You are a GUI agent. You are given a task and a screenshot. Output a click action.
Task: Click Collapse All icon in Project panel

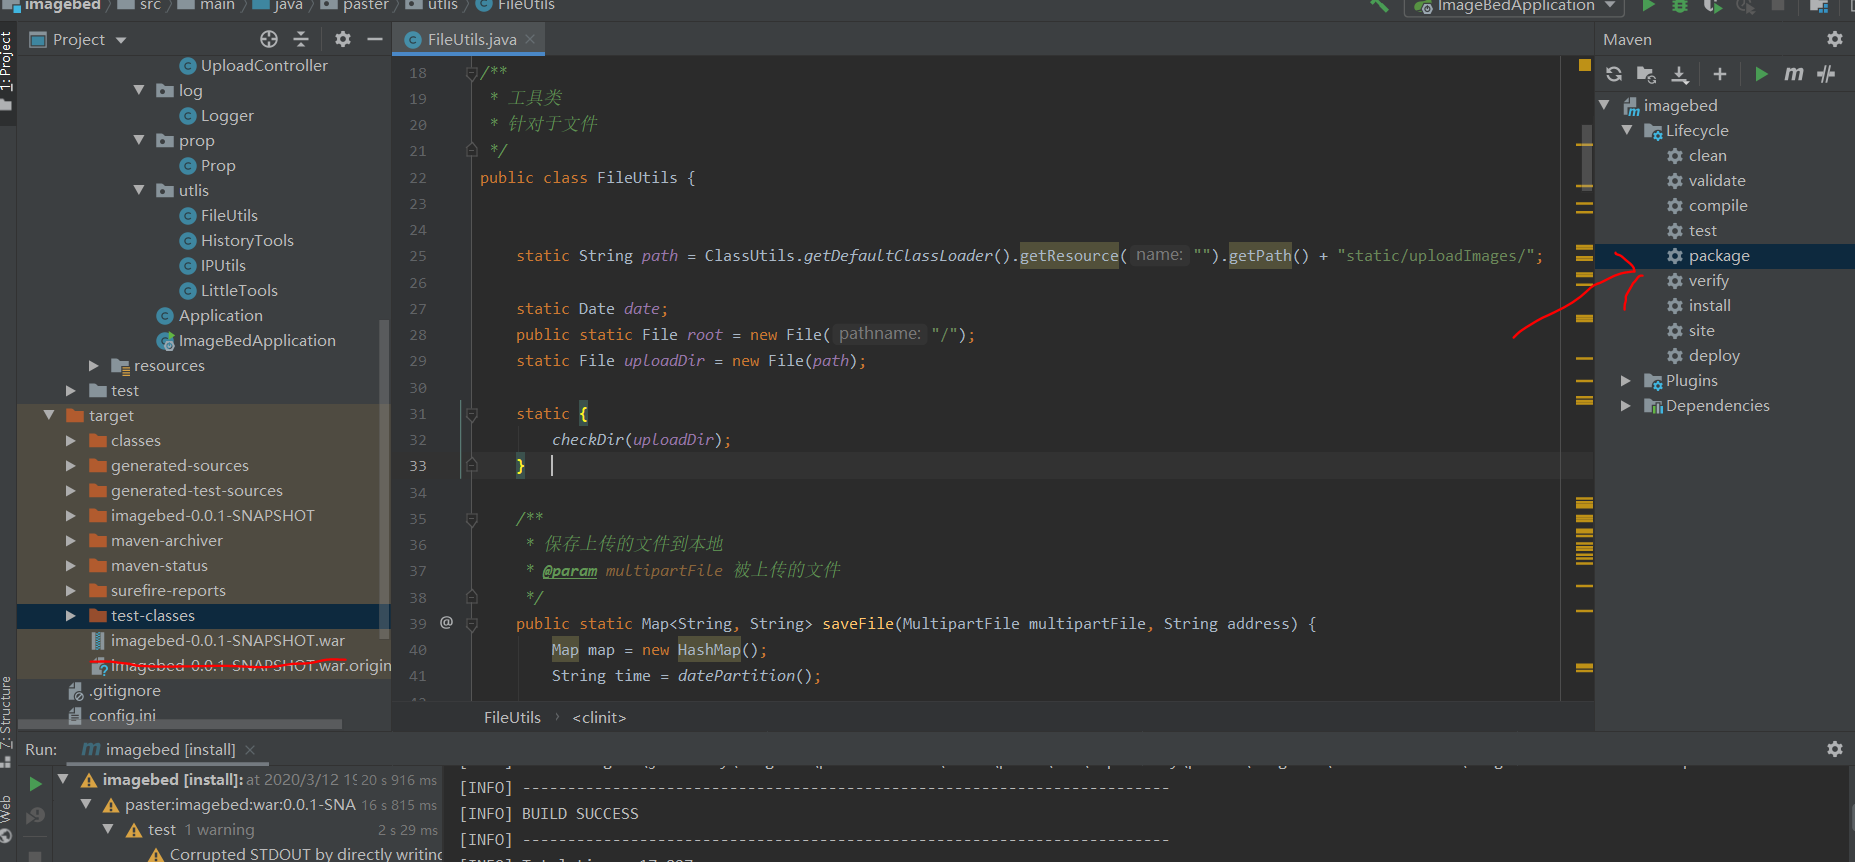[x=301, y=39]
